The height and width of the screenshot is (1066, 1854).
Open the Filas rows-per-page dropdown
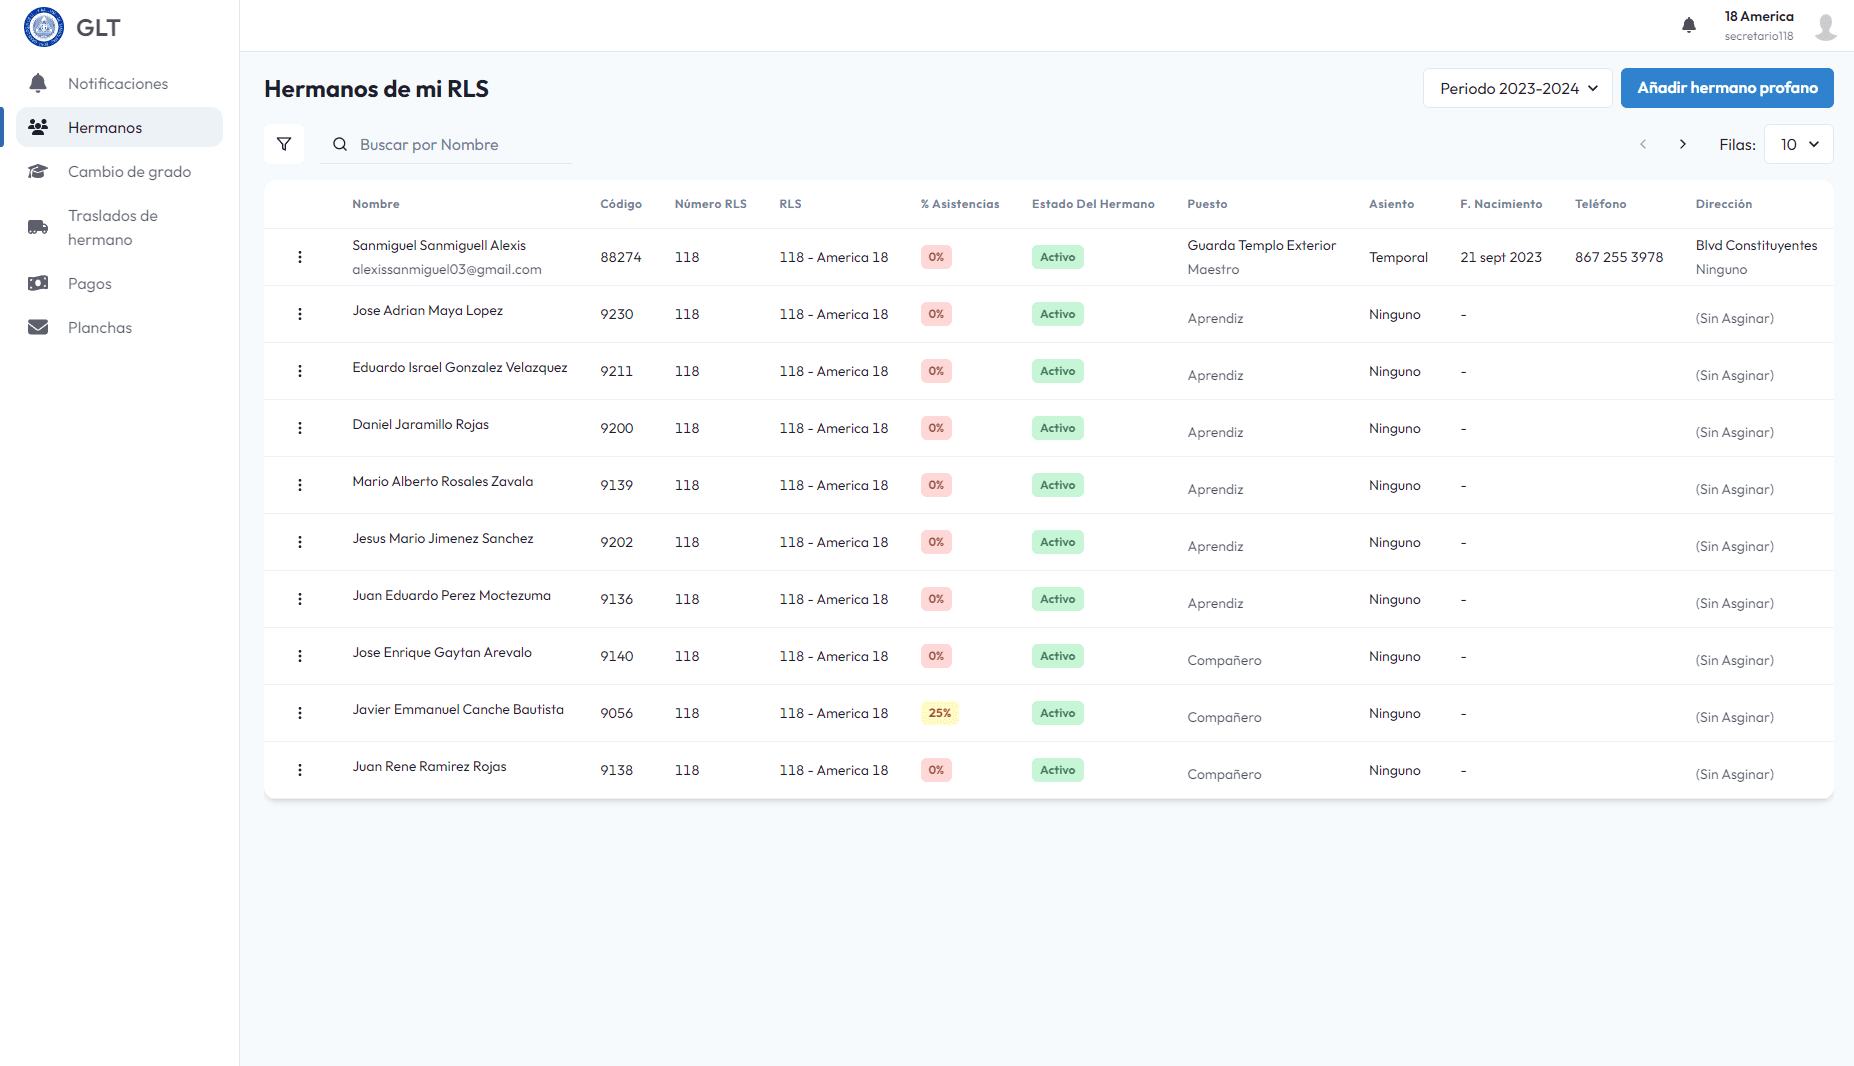[x=1798, y=144]
